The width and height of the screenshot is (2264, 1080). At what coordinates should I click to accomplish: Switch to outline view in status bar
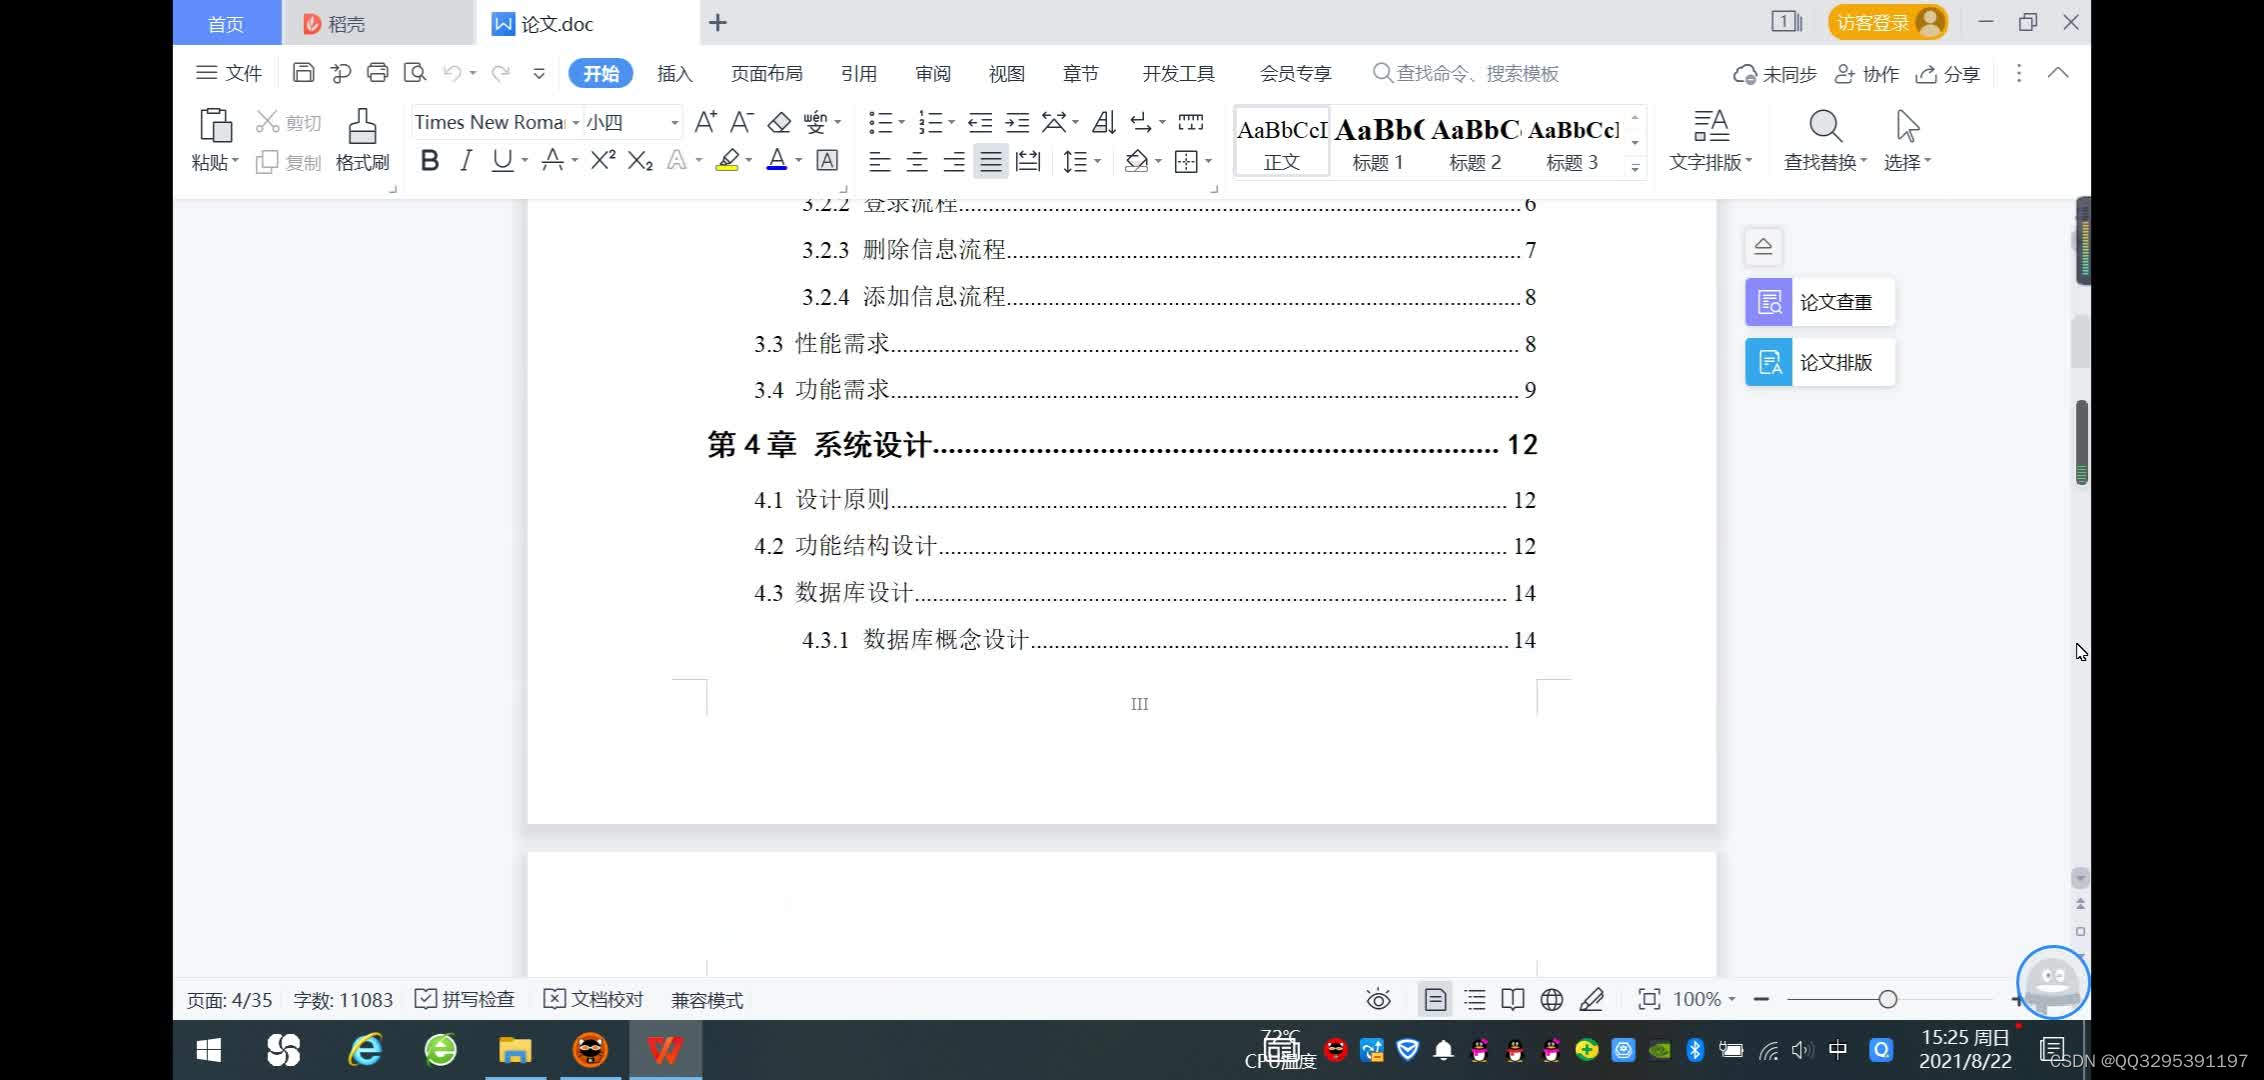(1474, 999)
